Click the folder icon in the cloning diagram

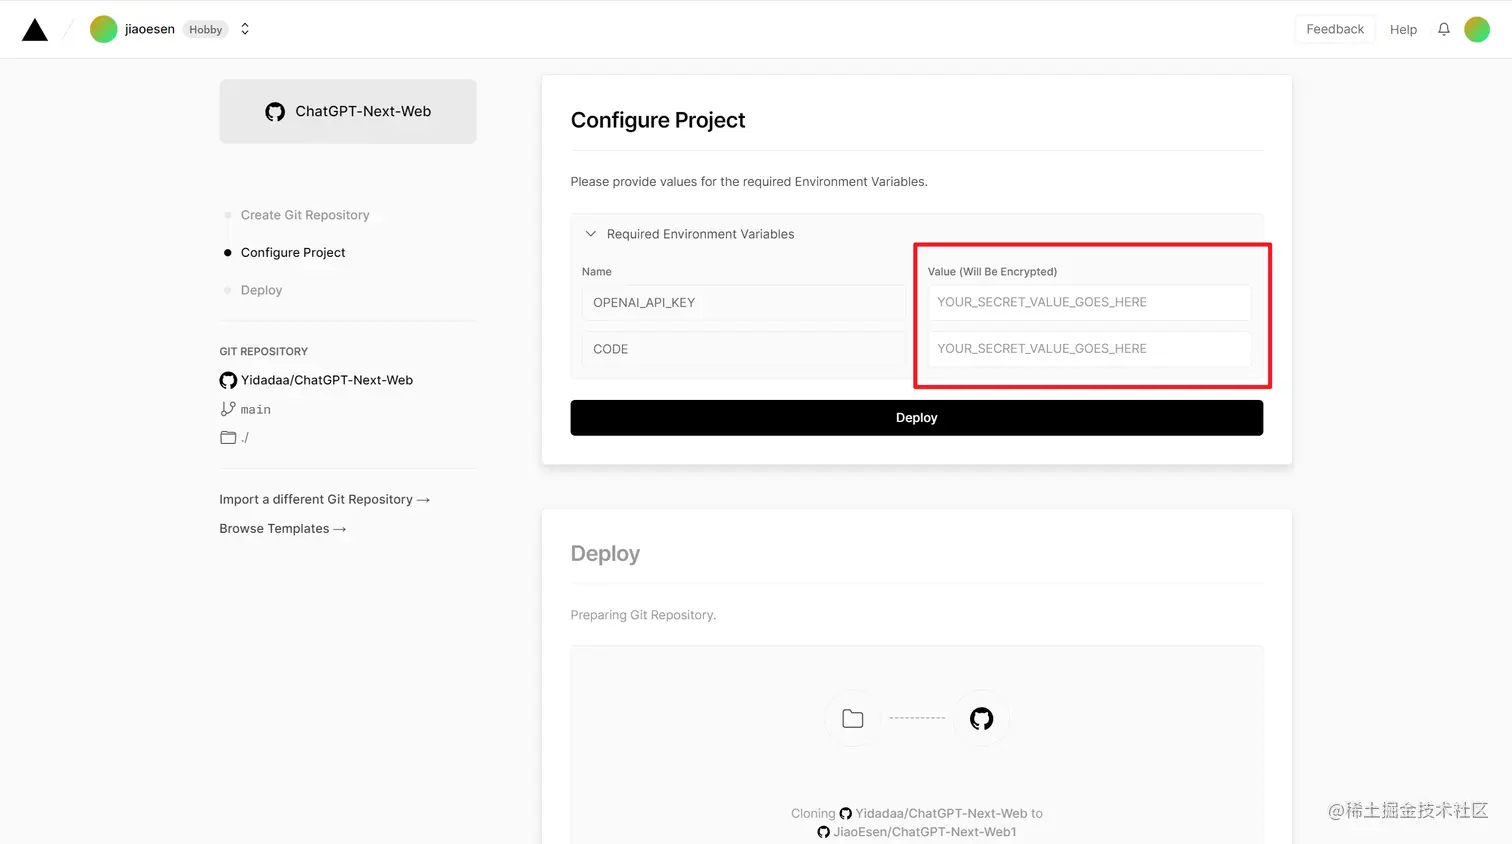[853, 718]
